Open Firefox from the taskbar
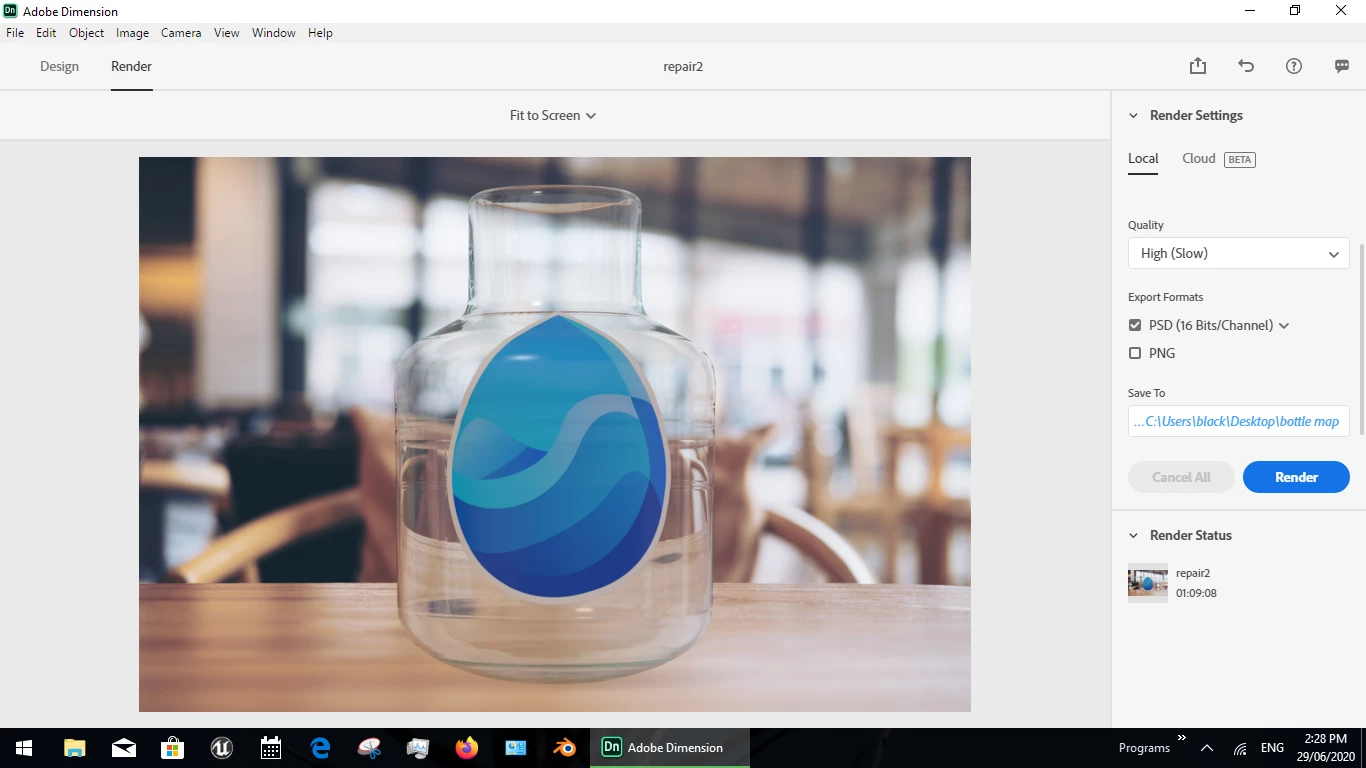Image resolution: width=1366 pixels, height=768 pixels. pos(467,747)
